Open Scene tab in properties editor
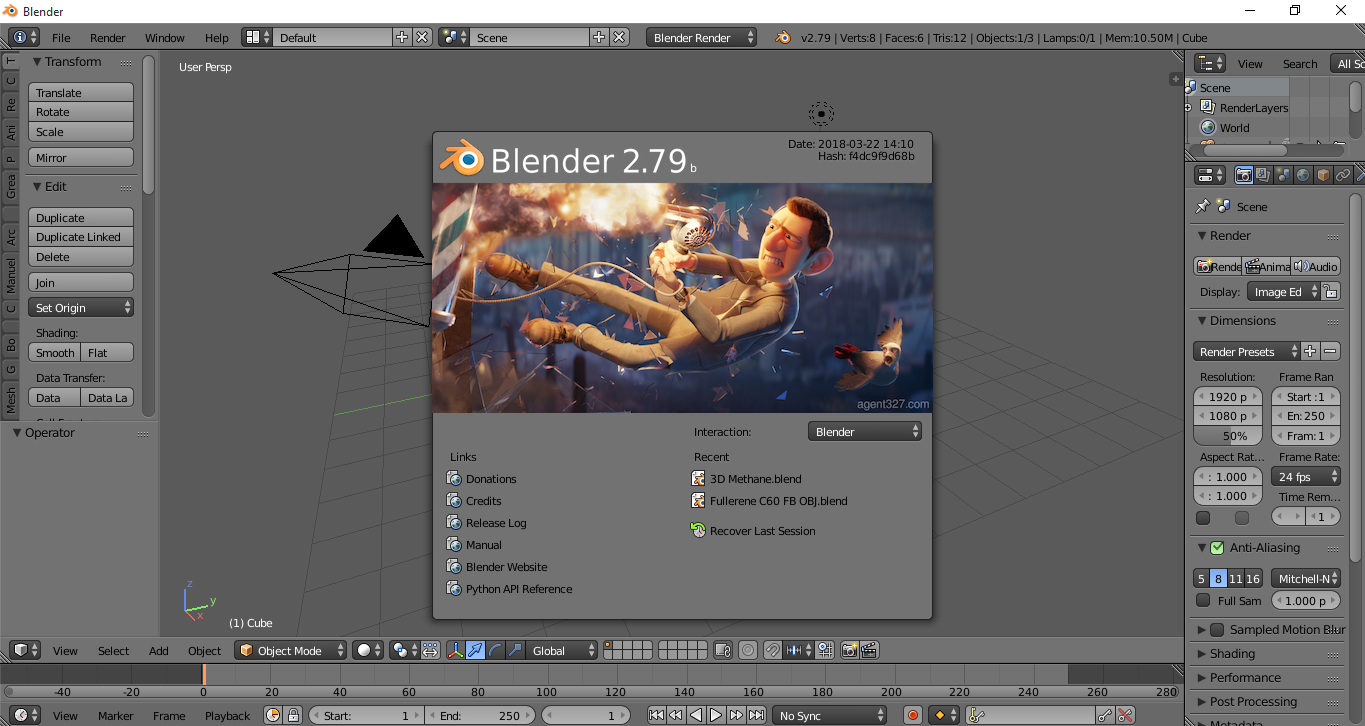Viewport: 1365px width, 726px height. point(1284,175)
